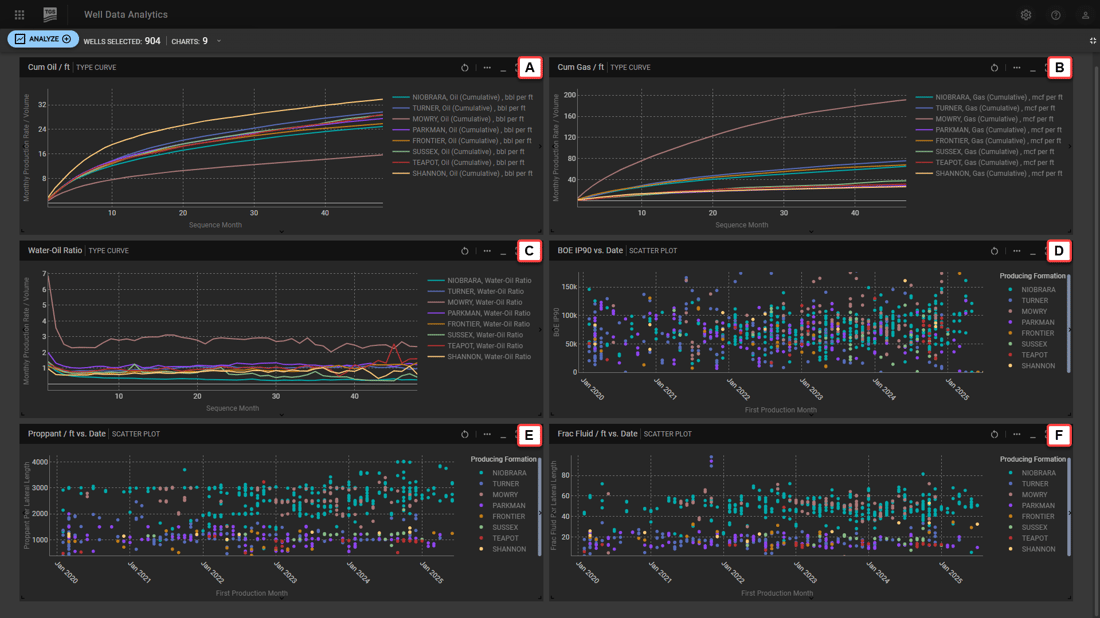Click the ANALYZE button
This screenshot has height=618, width=1100.
(43, 39)
